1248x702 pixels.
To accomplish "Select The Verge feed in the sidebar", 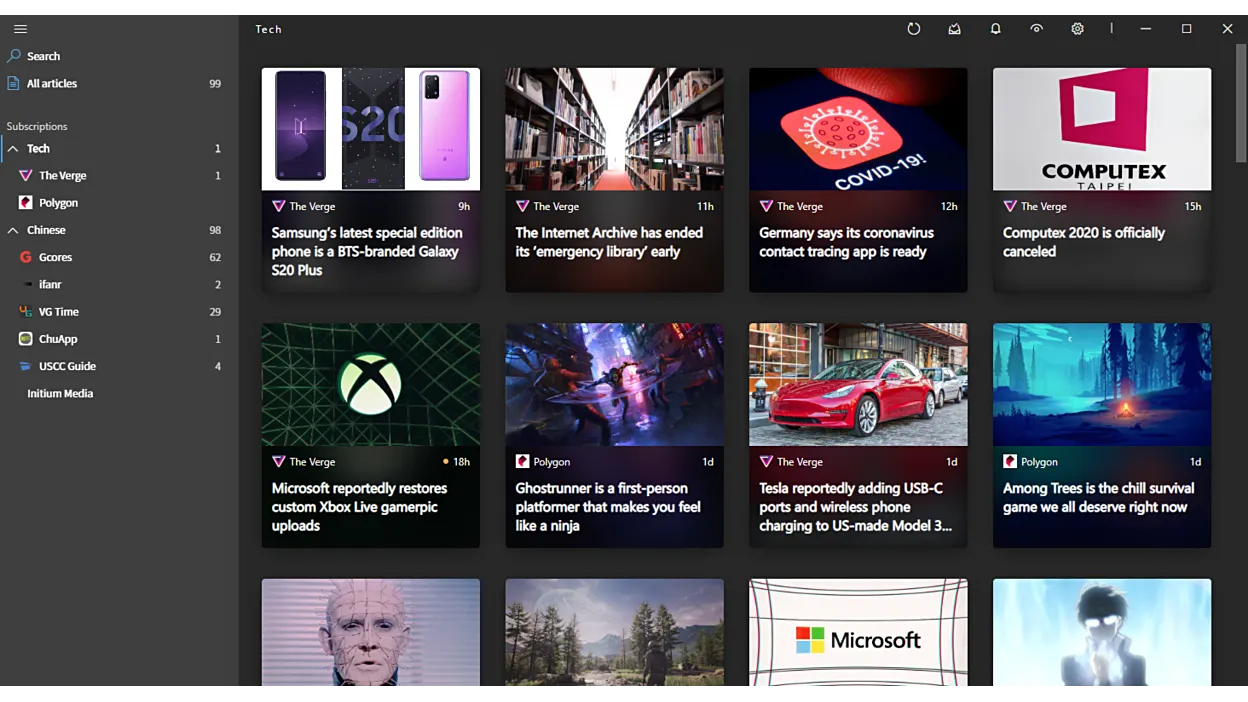I will [x=62, y=176].
